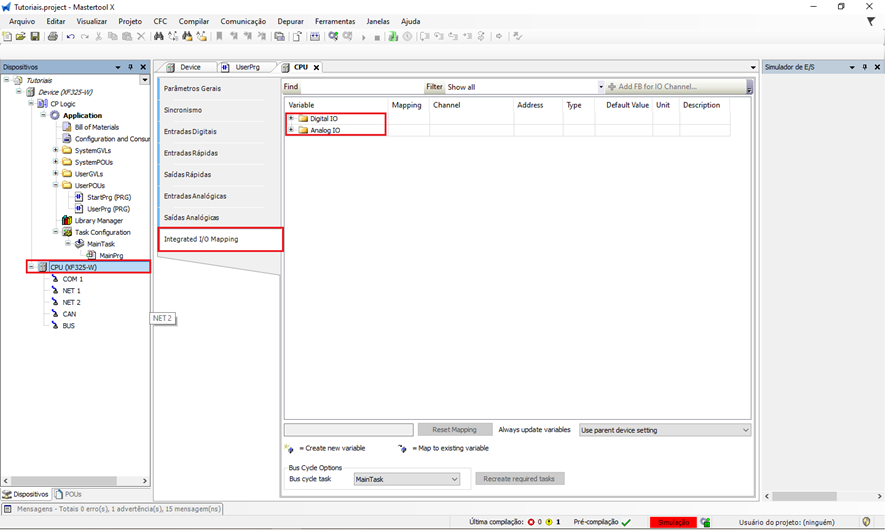The image size is (886, 531).
Task: Click the Find binoculars icon
Action: click(x=159, y=37)
